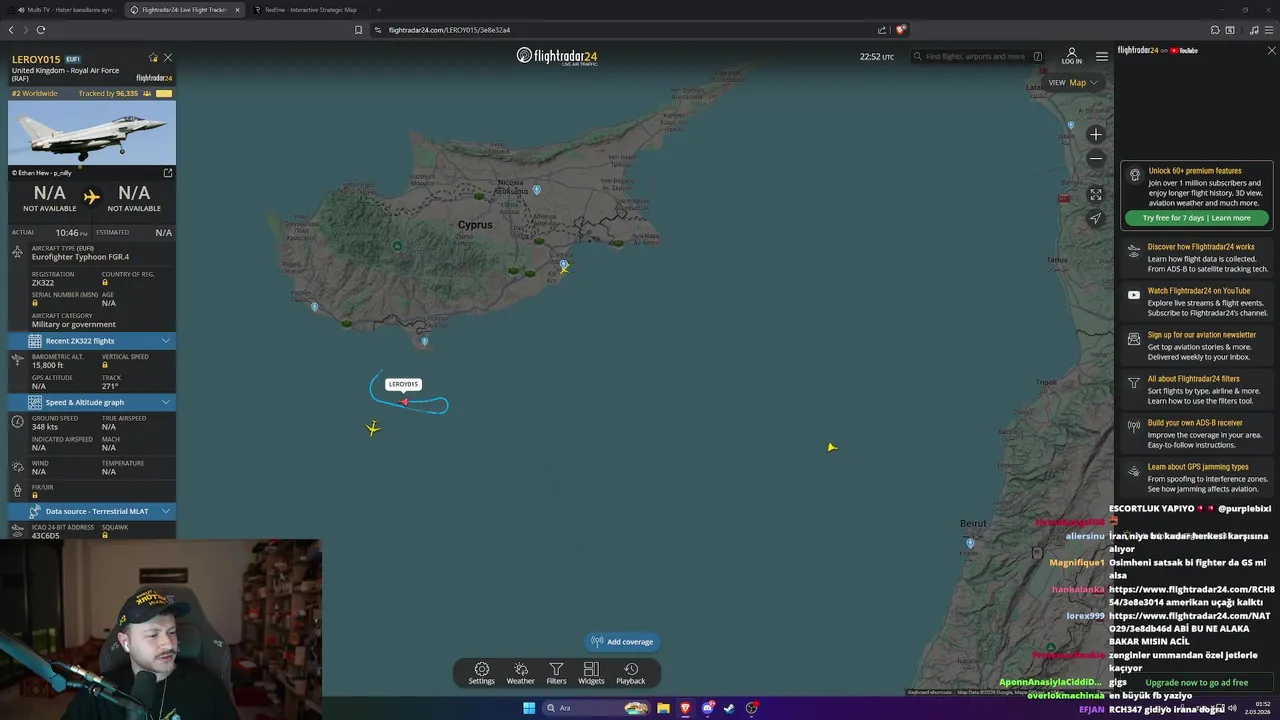Click the Cyprus country label on map
The height and width of the screenshot is (720, 1280).
tap(475, 225)
